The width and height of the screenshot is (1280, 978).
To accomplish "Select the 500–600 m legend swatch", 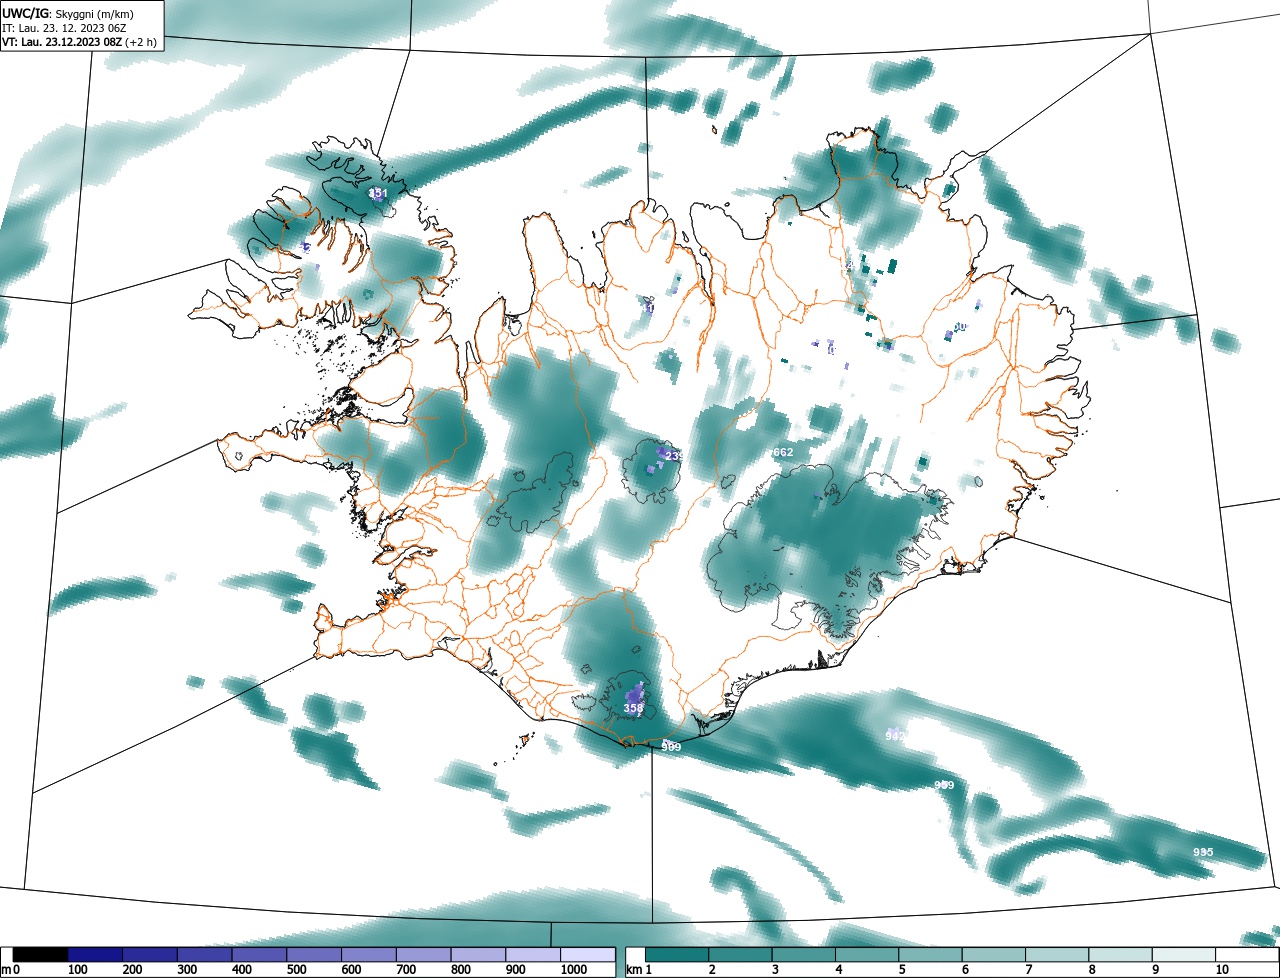I will point(314,955).
